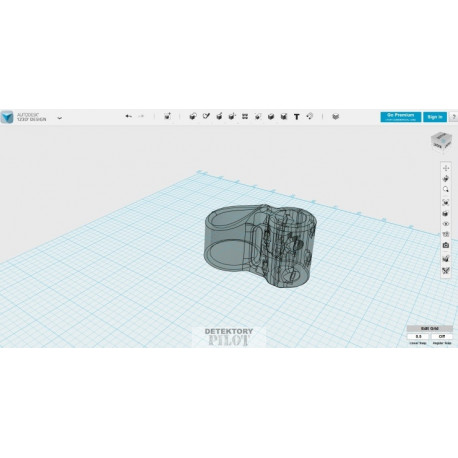This screenshot has width=458, height=458.
Task: Toggle the eye visibility icon
Action: coord(446,224)
